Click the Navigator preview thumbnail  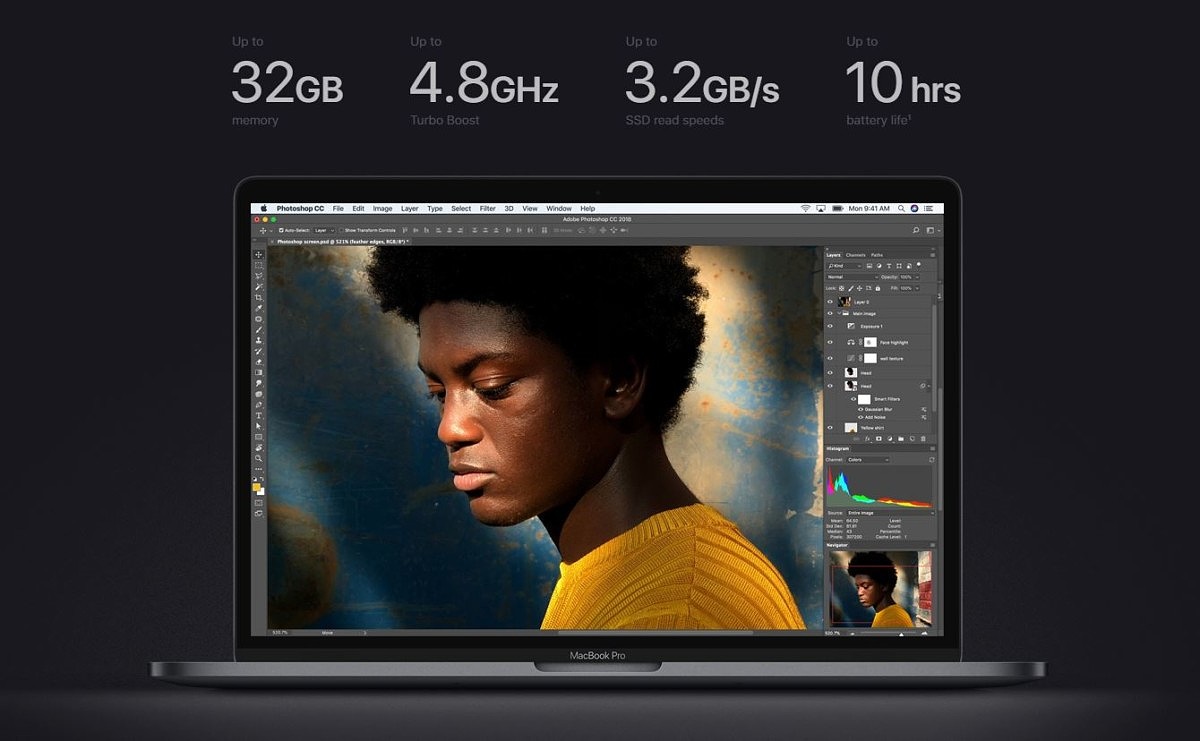pyautogui.click(x=880, y=588)
